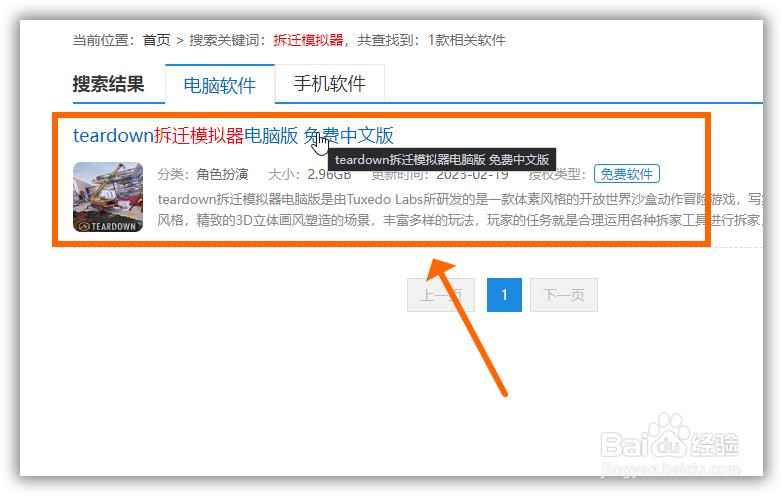This screenshot has height=496, width=783.
Task: Switch to the 手机软件 tab
Action: pyautogui.click(x=330, y=83)
